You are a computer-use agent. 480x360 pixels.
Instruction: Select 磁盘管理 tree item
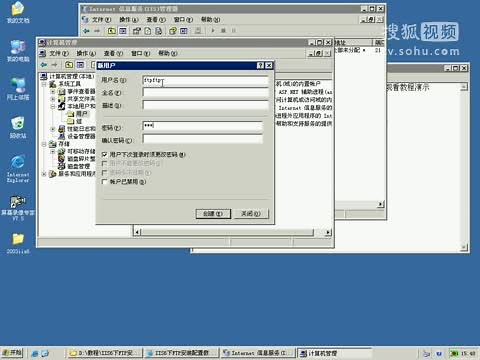pos(74,166)
